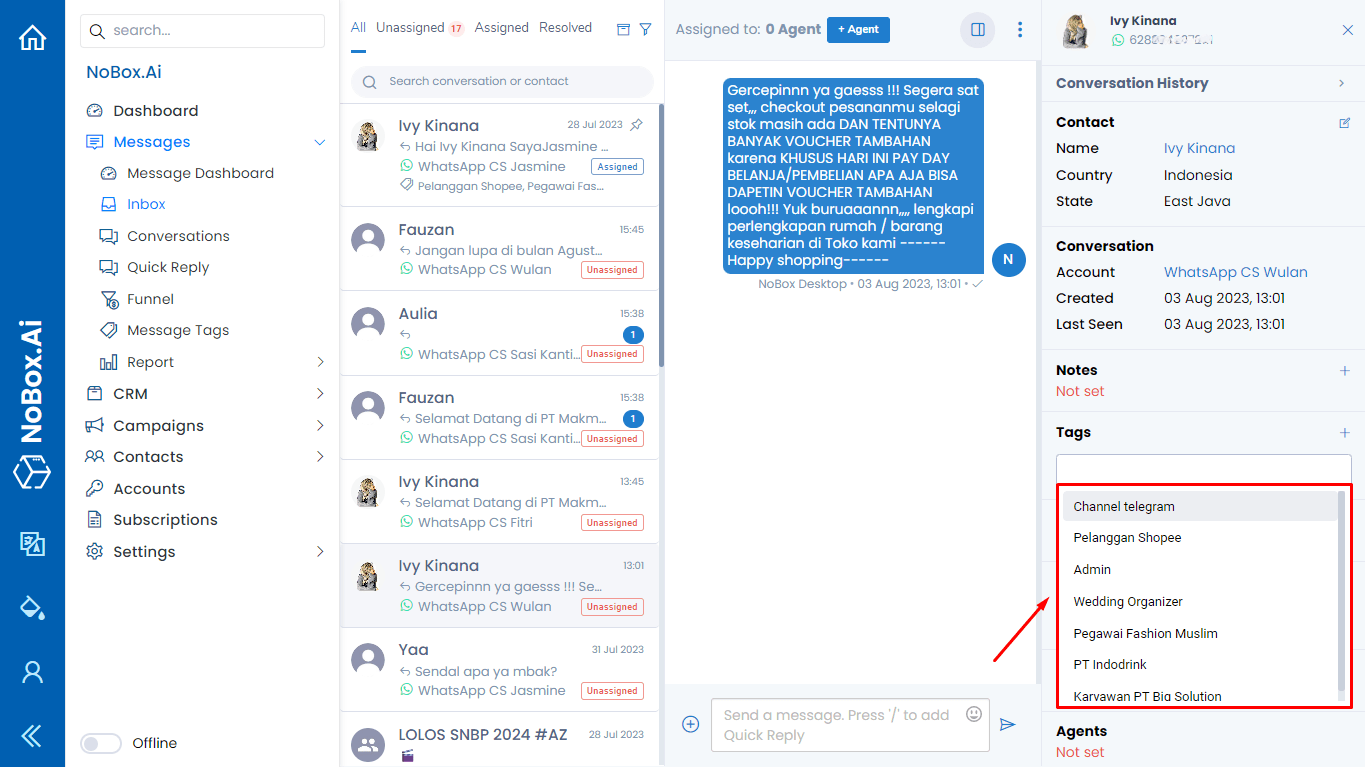Click the + Agent button
This screenshot has width=1365, height=767.
(858, 29)
